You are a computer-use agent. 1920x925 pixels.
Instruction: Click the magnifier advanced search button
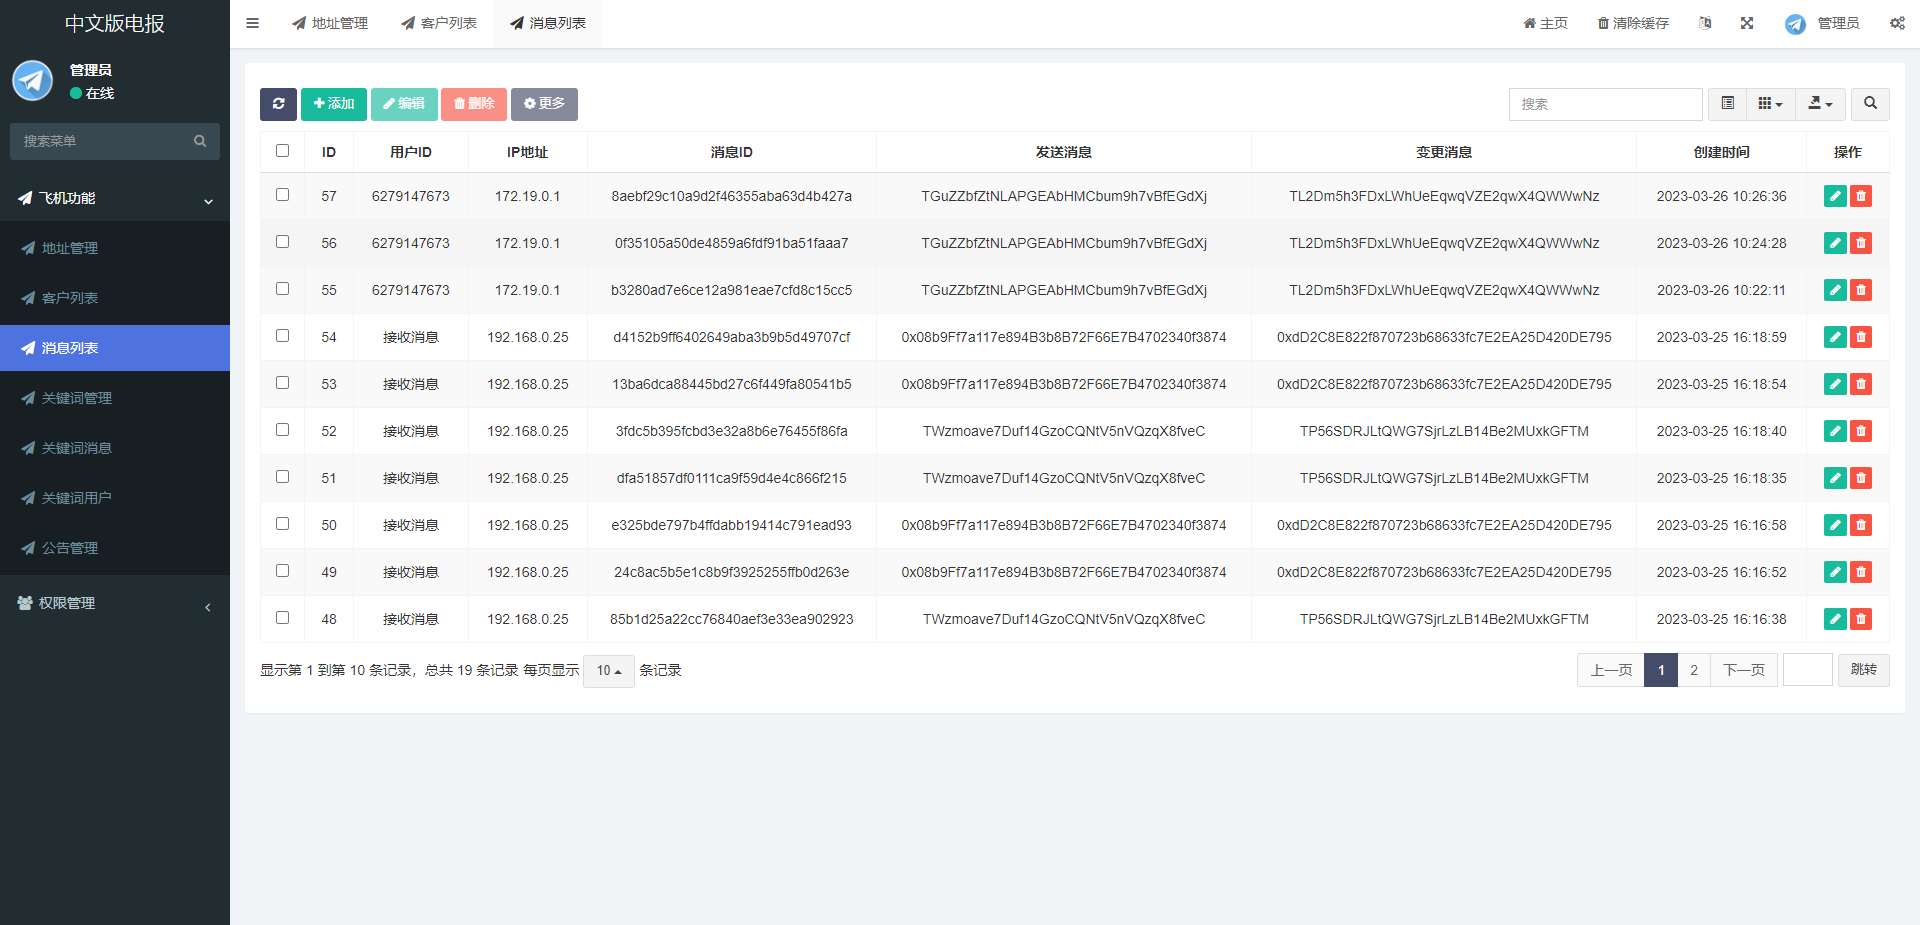1870,104
